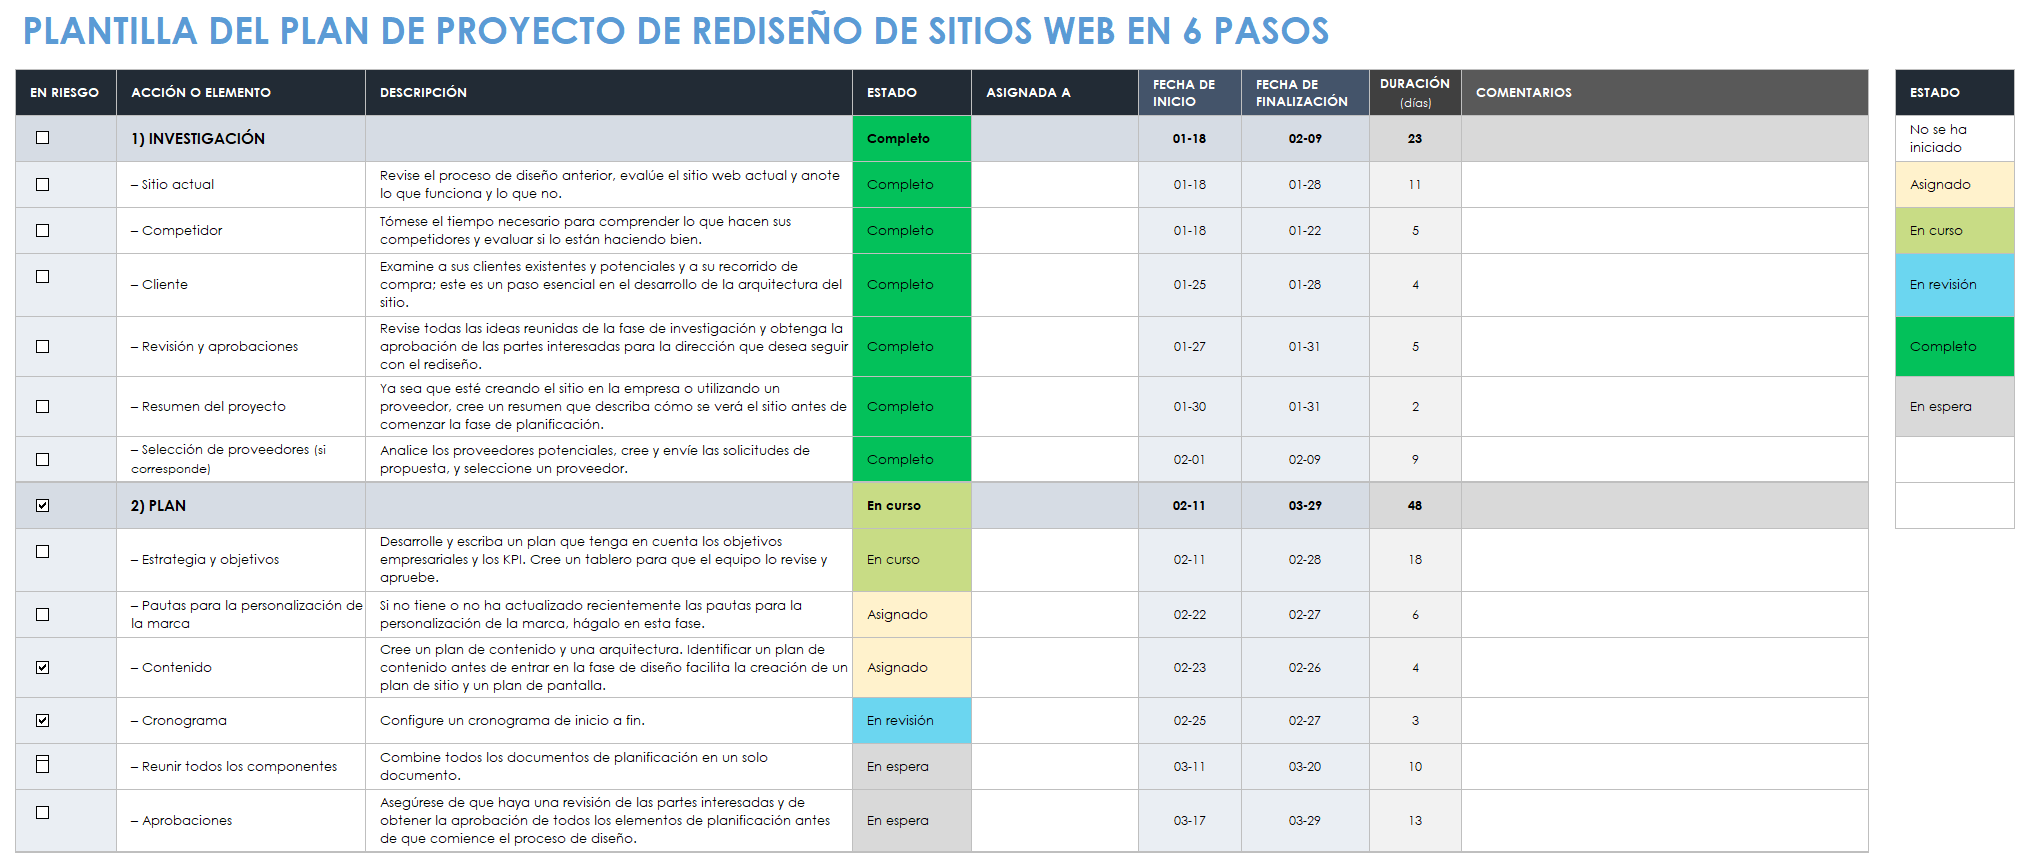Select the 'En revisión' legend swatch

(x=1954, y=285)
